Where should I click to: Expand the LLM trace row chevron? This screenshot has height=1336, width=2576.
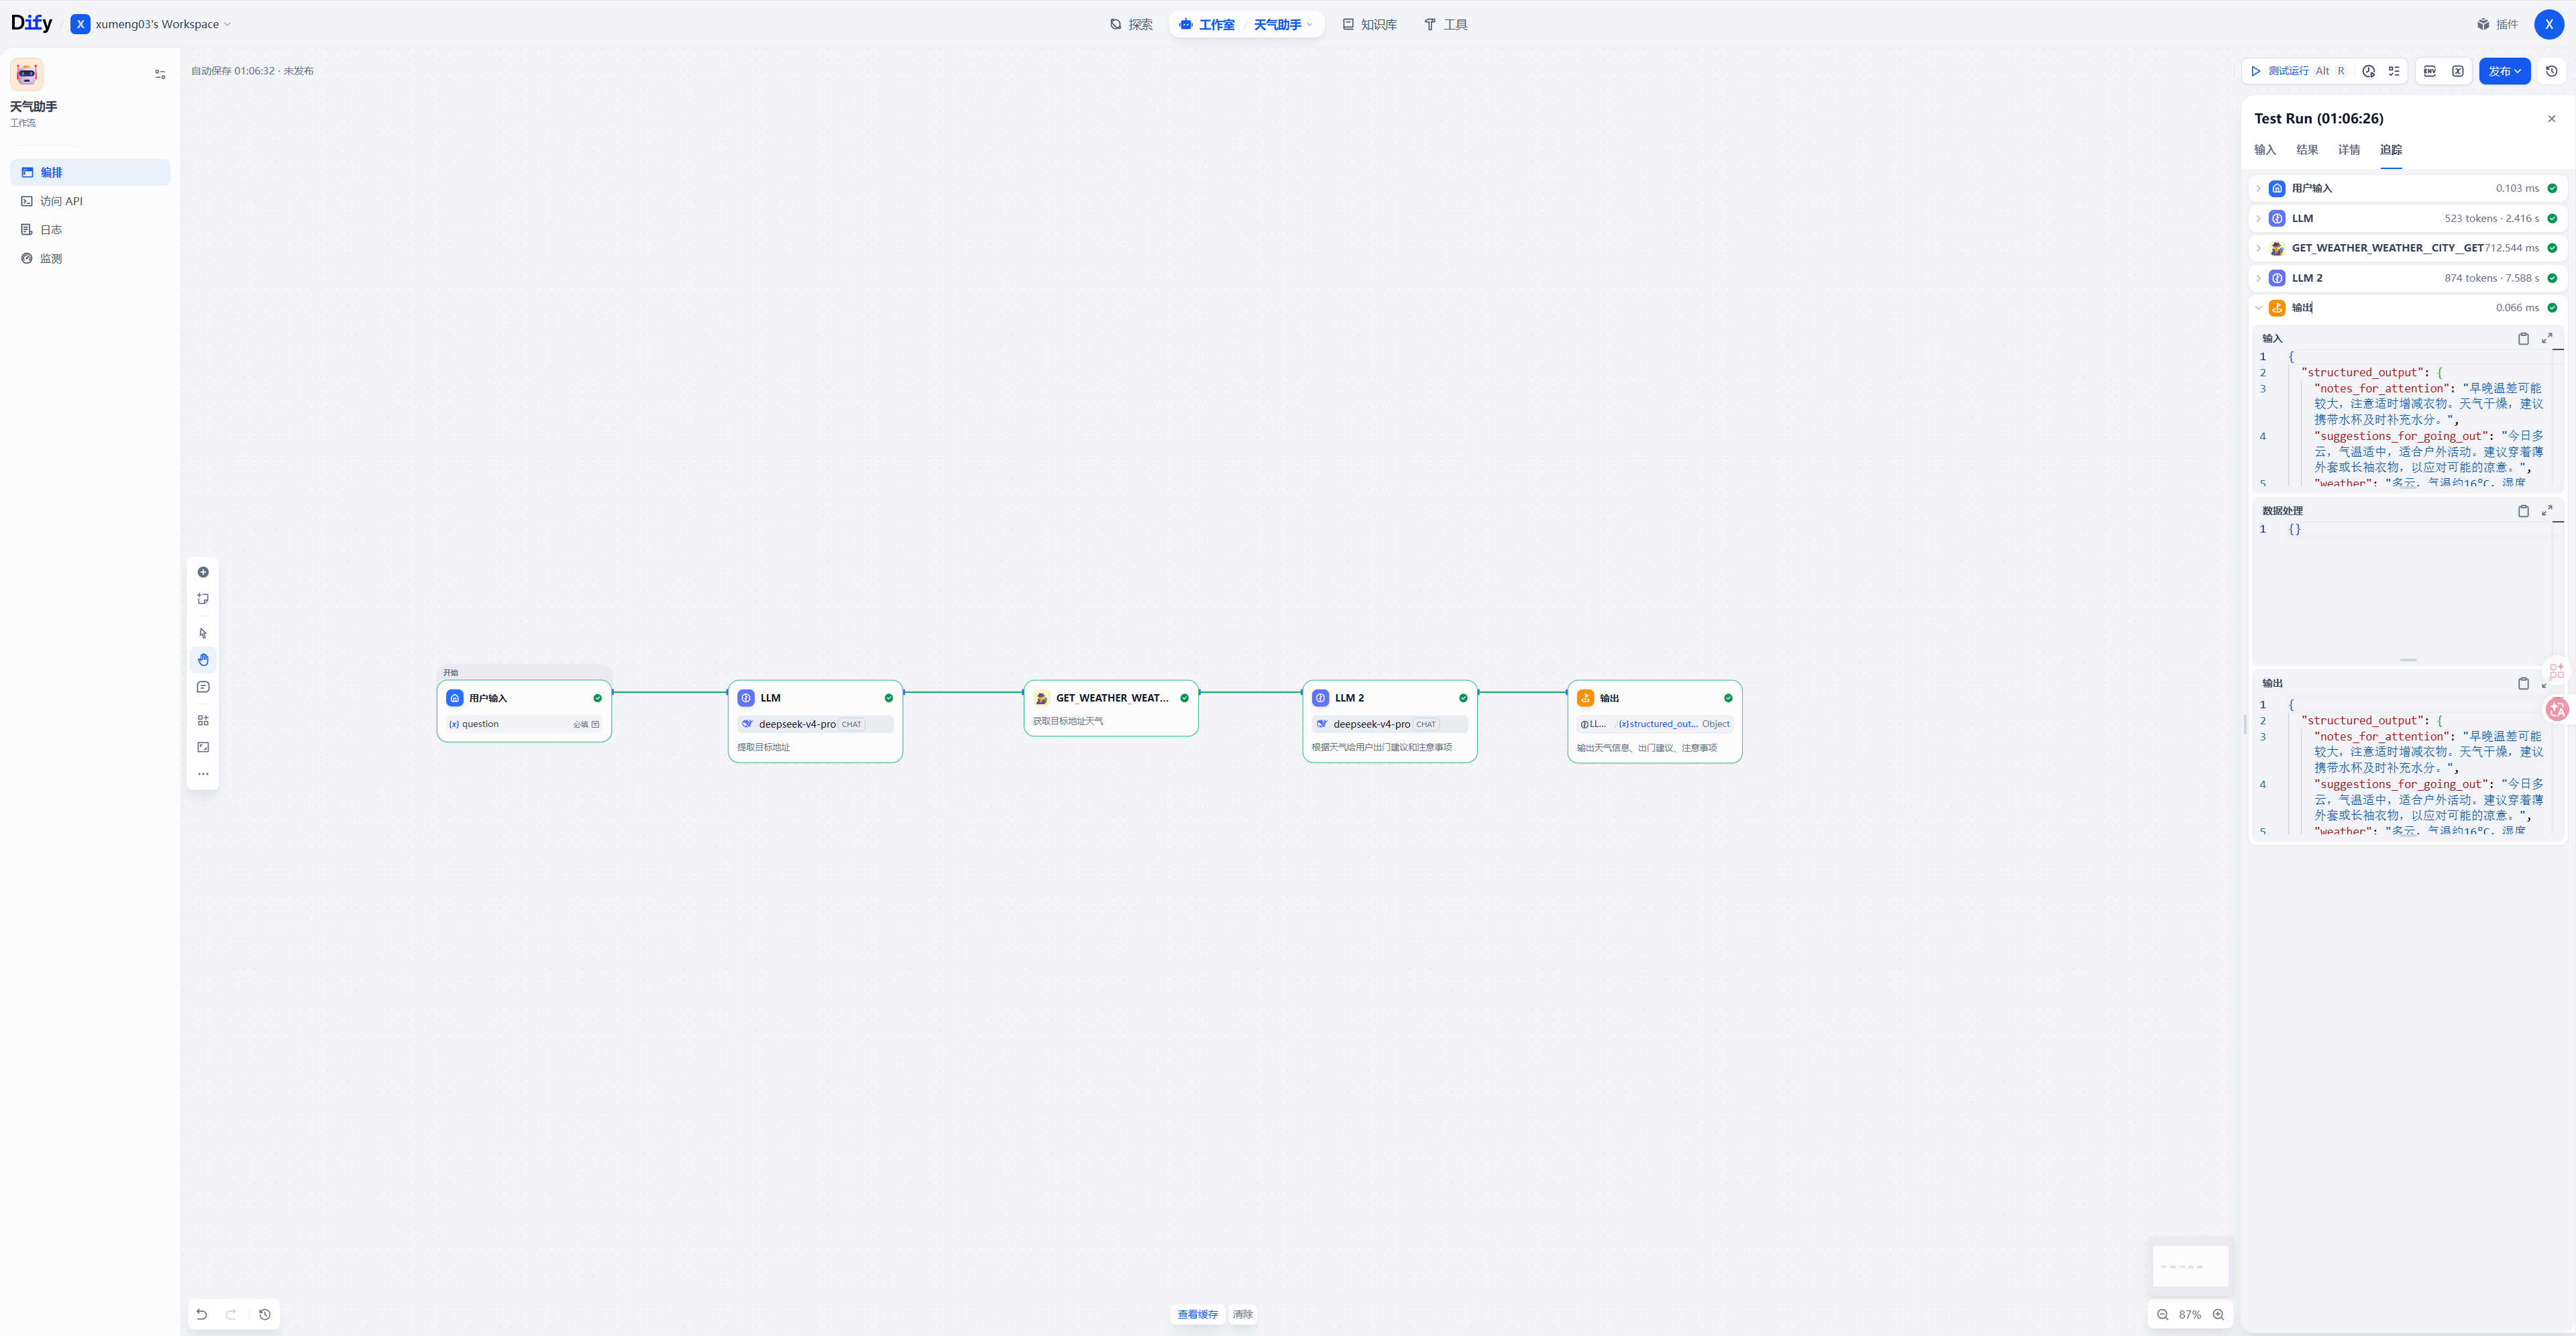pos(2258,218)
